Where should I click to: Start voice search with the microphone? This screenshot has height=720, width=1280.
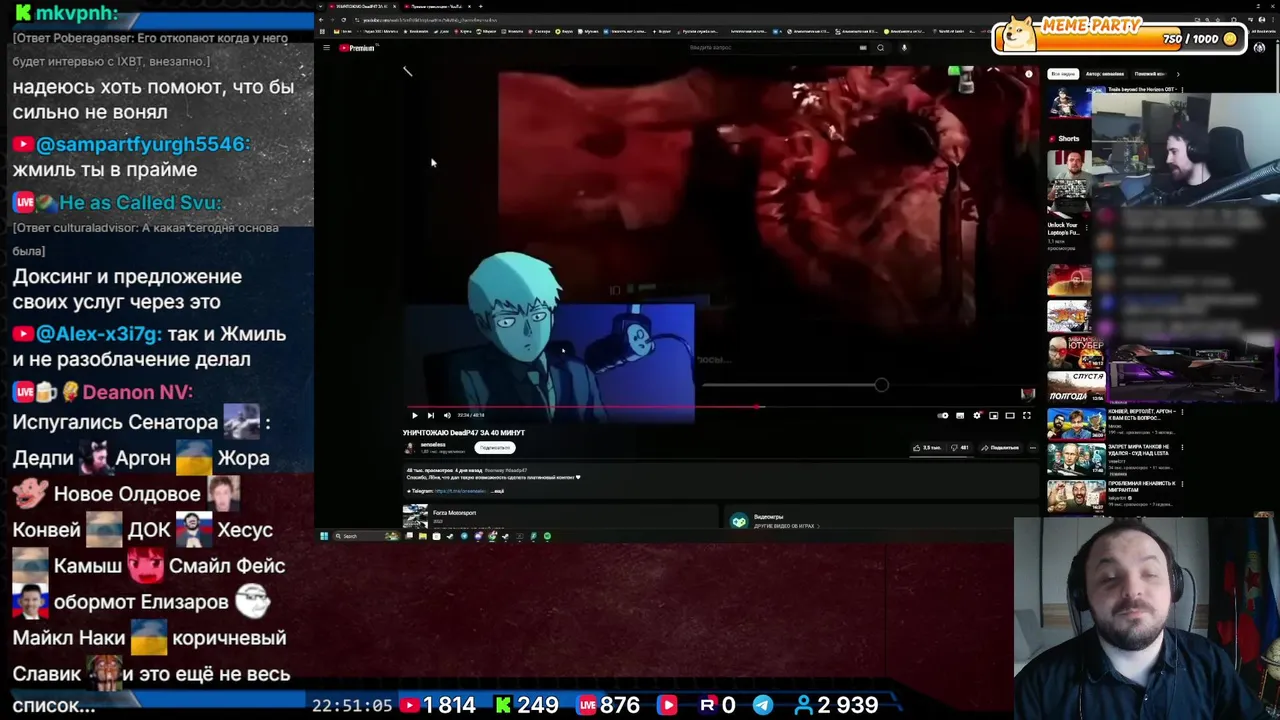click(904, 48)
